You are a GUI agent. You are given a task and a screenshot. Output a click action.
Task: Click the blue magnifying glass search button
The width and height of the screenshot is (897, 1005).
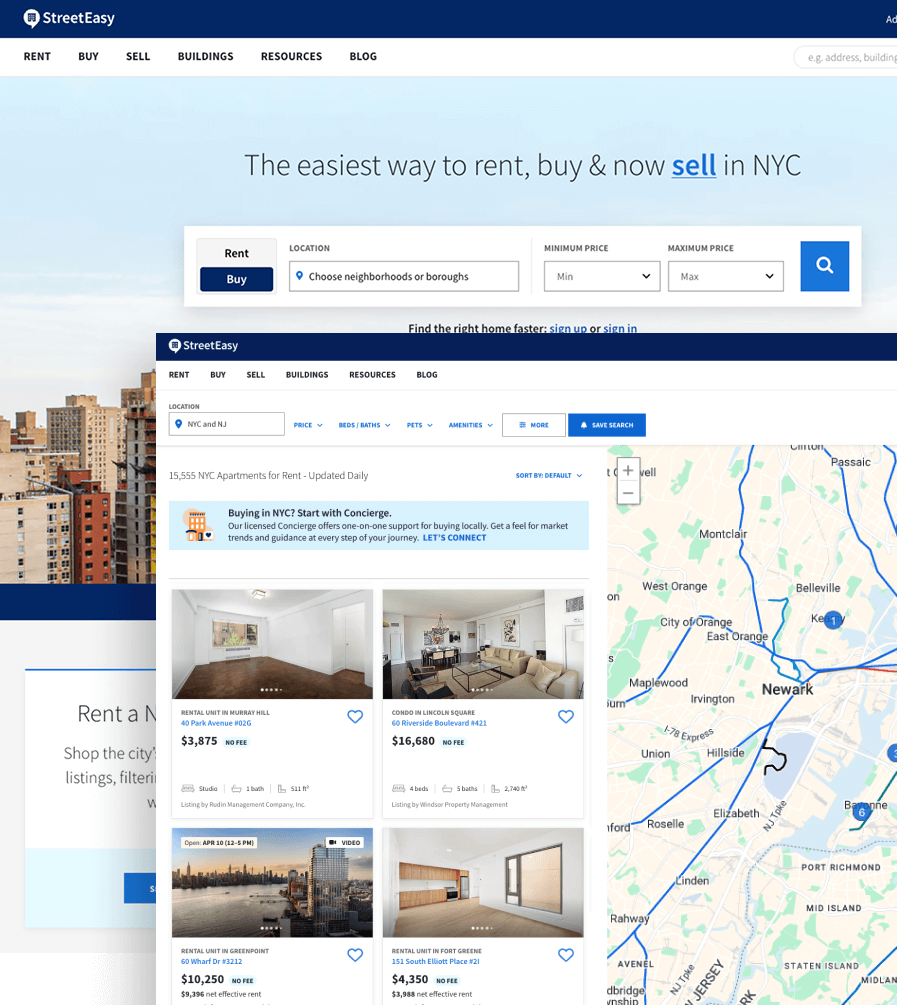[x=824, y=266]
